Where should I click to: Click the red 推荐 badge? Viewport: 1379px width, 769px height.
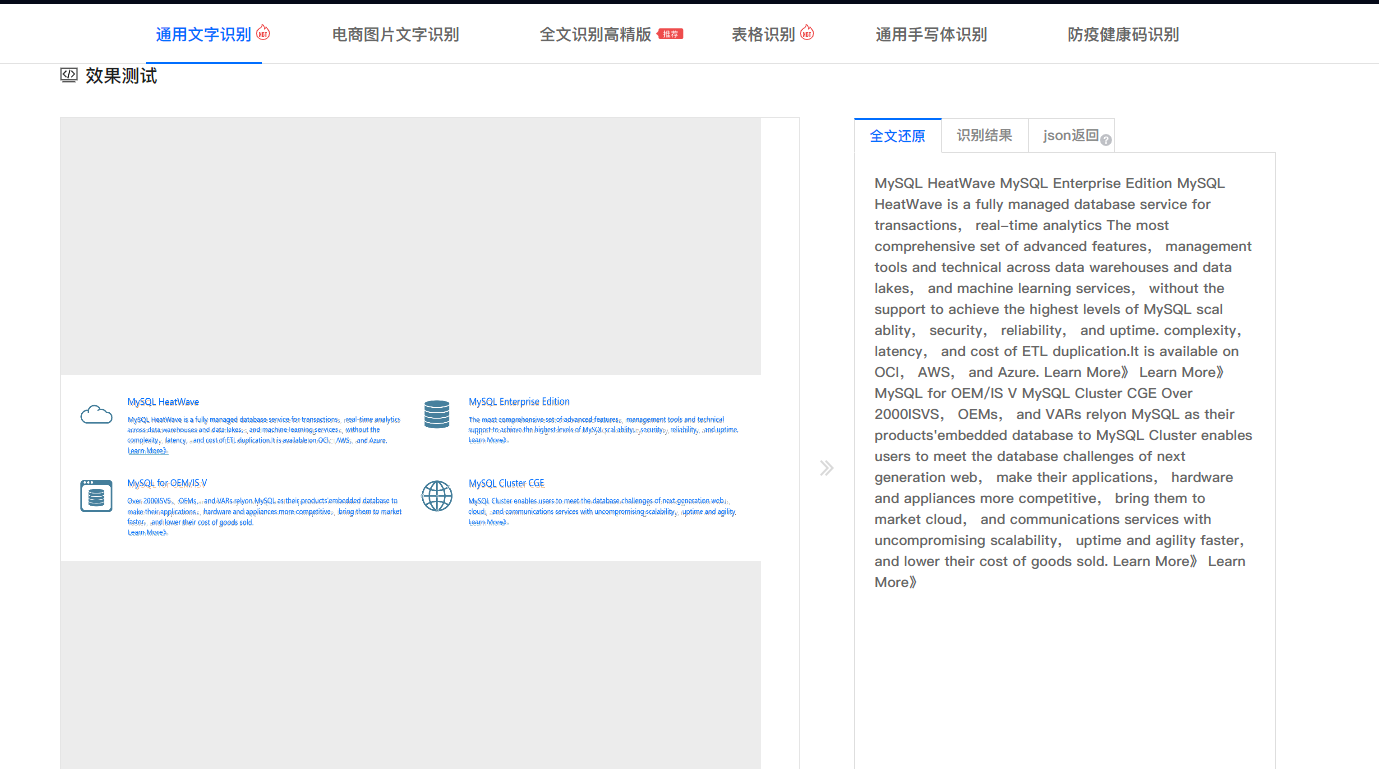click(670, 34)
